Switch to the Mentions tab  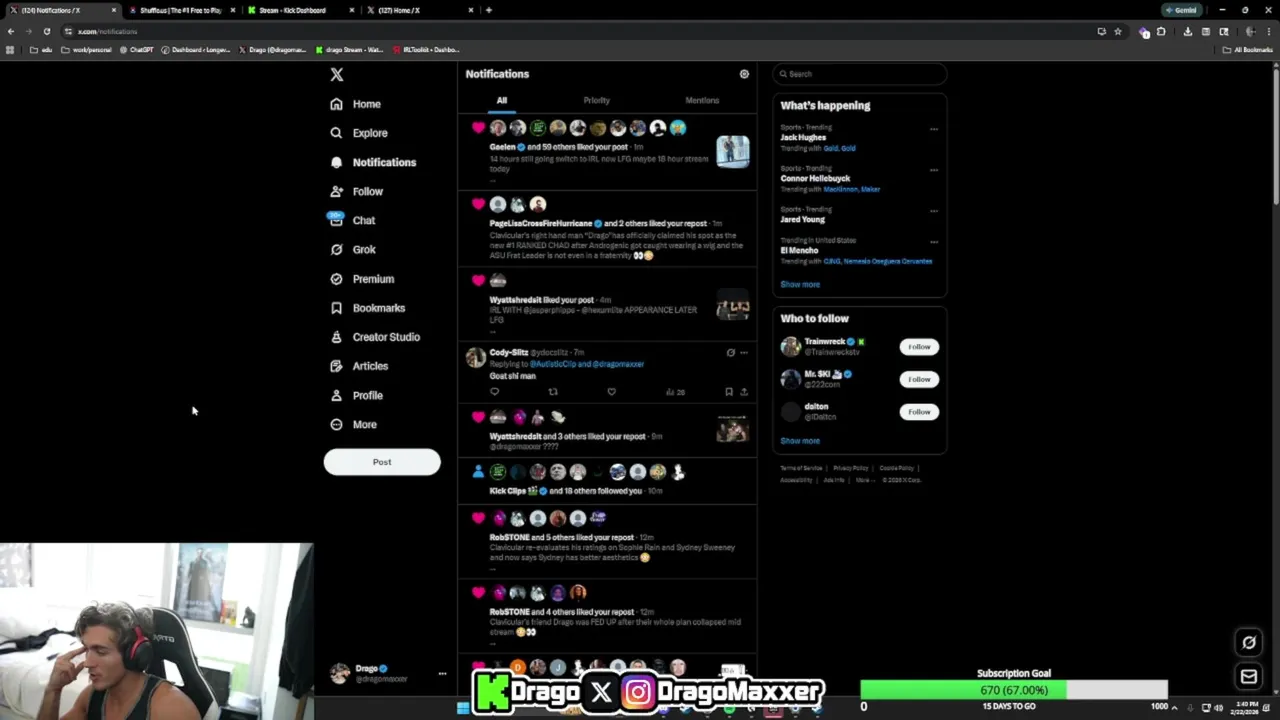pyautogui.click(x=702, y=101)
